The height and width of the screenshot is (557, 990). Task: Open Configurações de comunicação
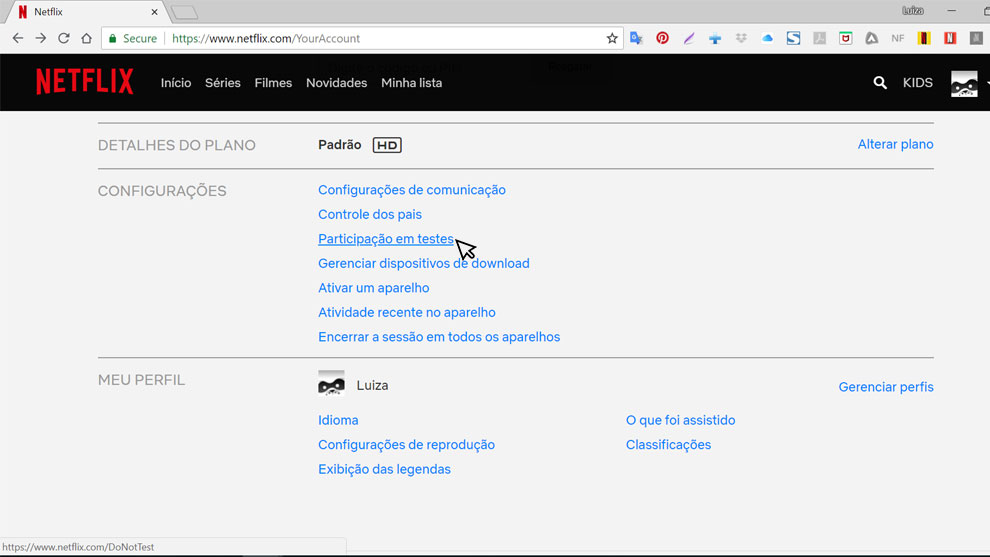412,190
